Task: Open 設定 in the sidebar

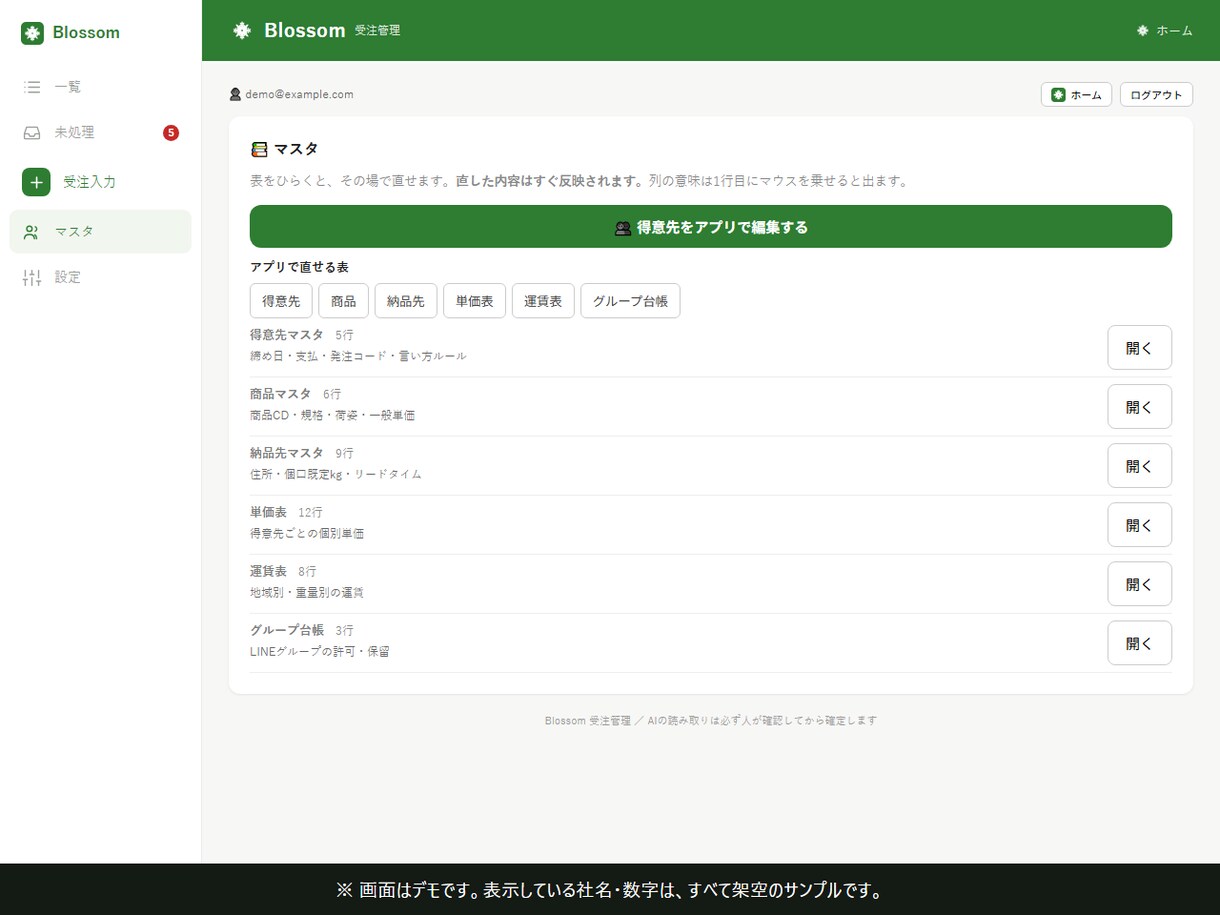Action: 100,277
